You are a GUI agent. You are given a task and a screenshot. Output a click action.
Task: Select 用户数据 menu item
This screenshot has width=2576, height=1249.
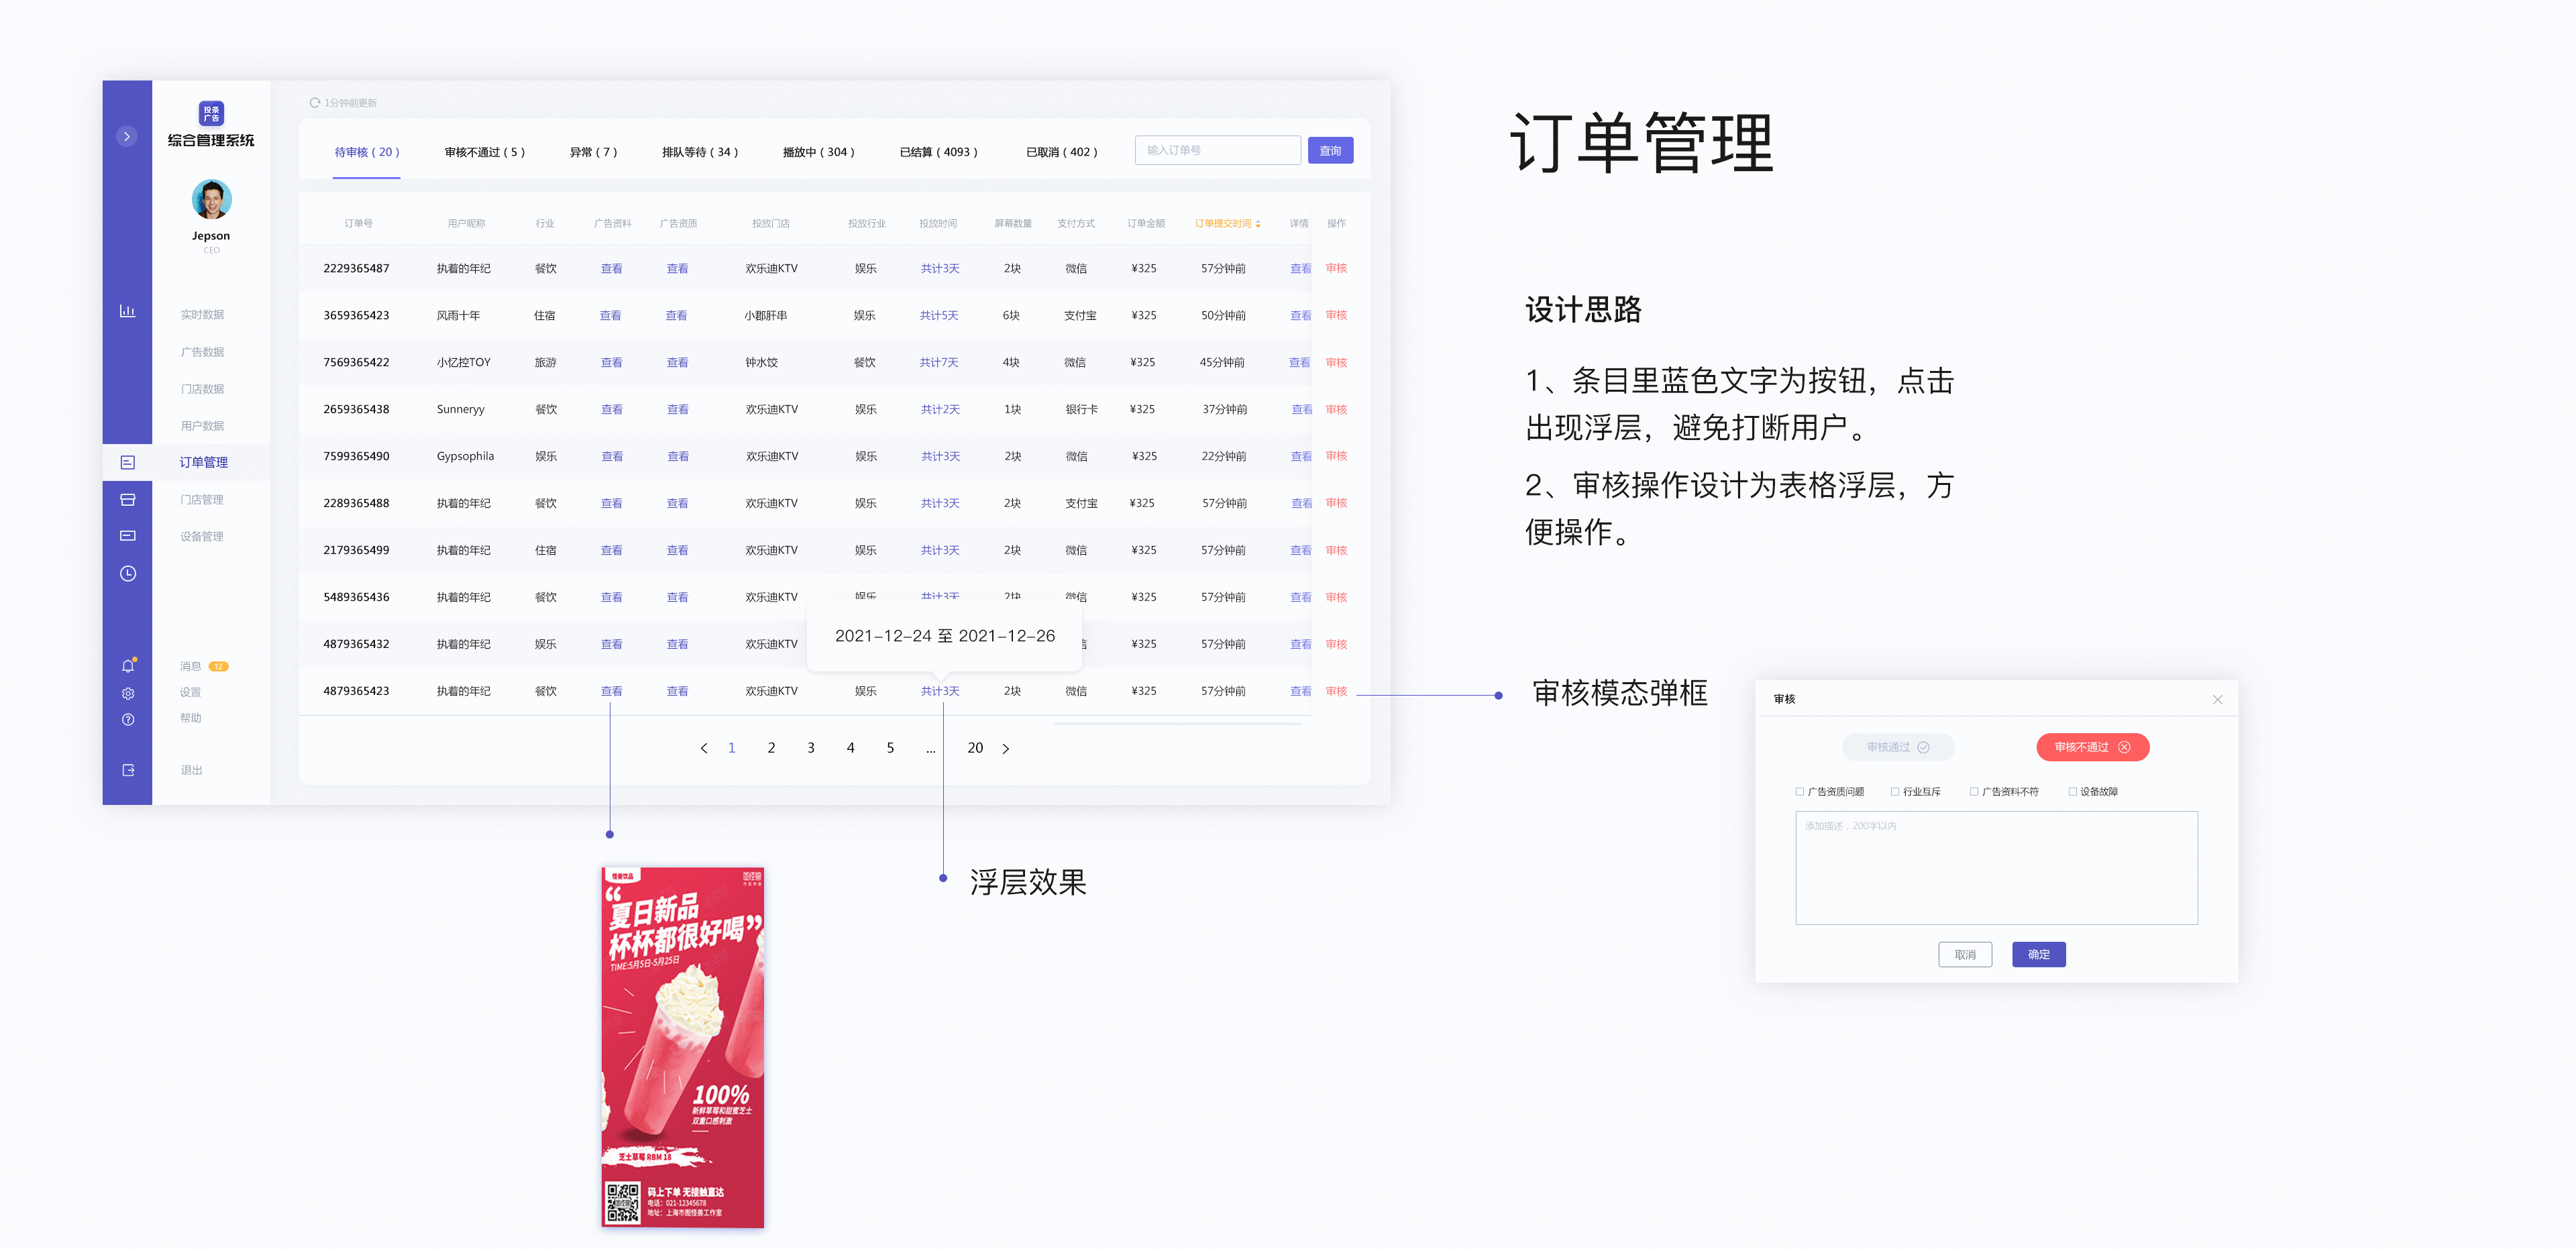[x=202, y=426]
